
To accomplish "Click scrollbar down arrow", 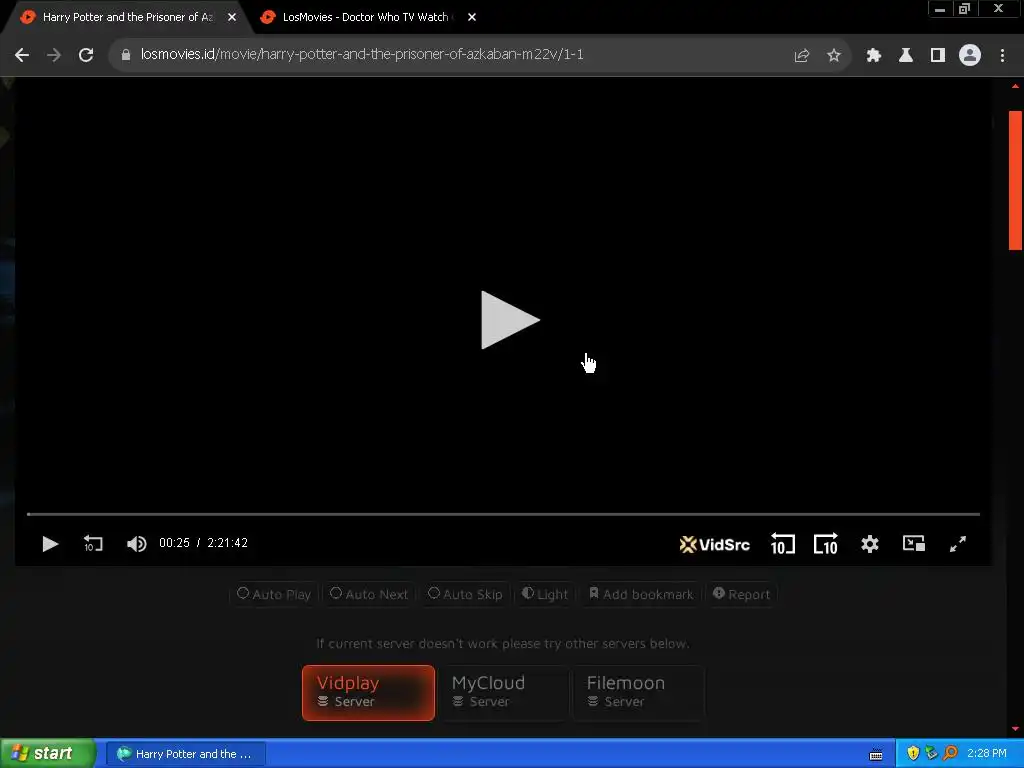I will click(1015, 728).
